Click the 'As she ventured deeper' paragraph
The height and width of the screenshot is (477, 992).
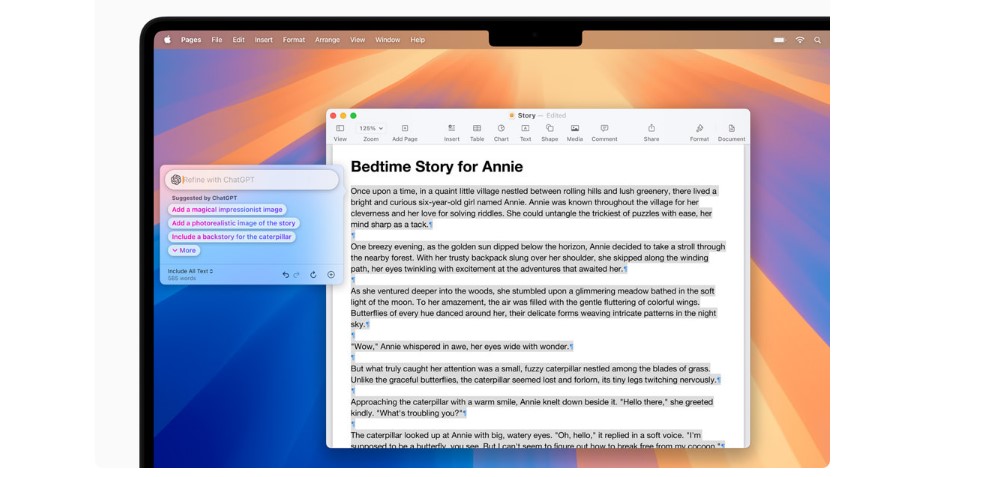click(x=534, y=307)
